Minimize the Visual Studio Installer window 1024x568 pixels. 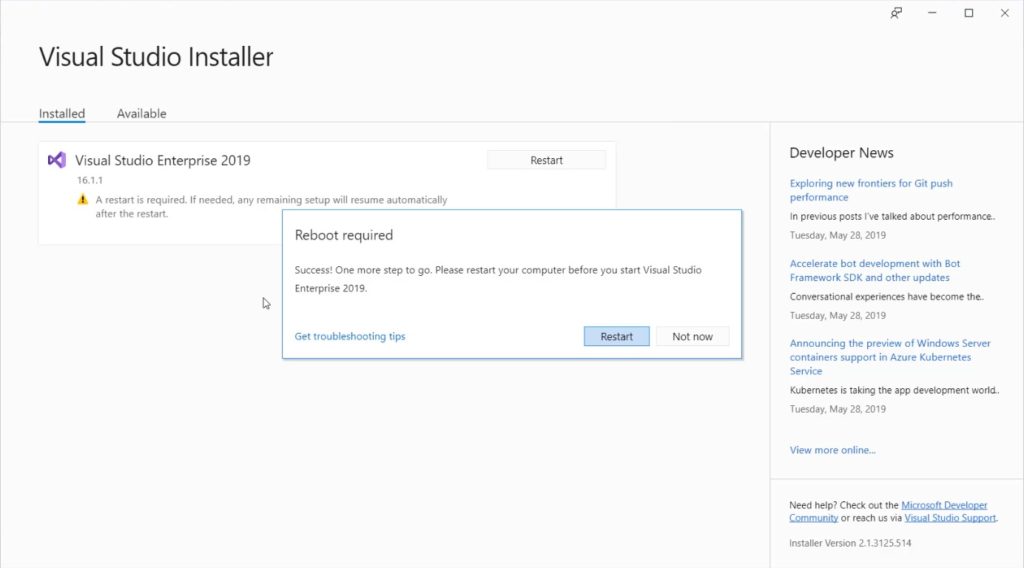[x=932, y=13]
